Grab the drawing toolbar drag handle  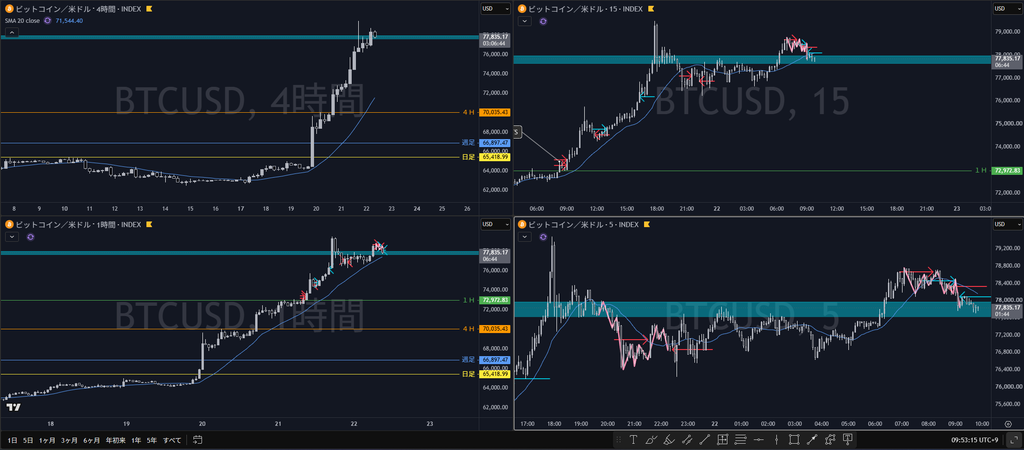tap(618, 440)
